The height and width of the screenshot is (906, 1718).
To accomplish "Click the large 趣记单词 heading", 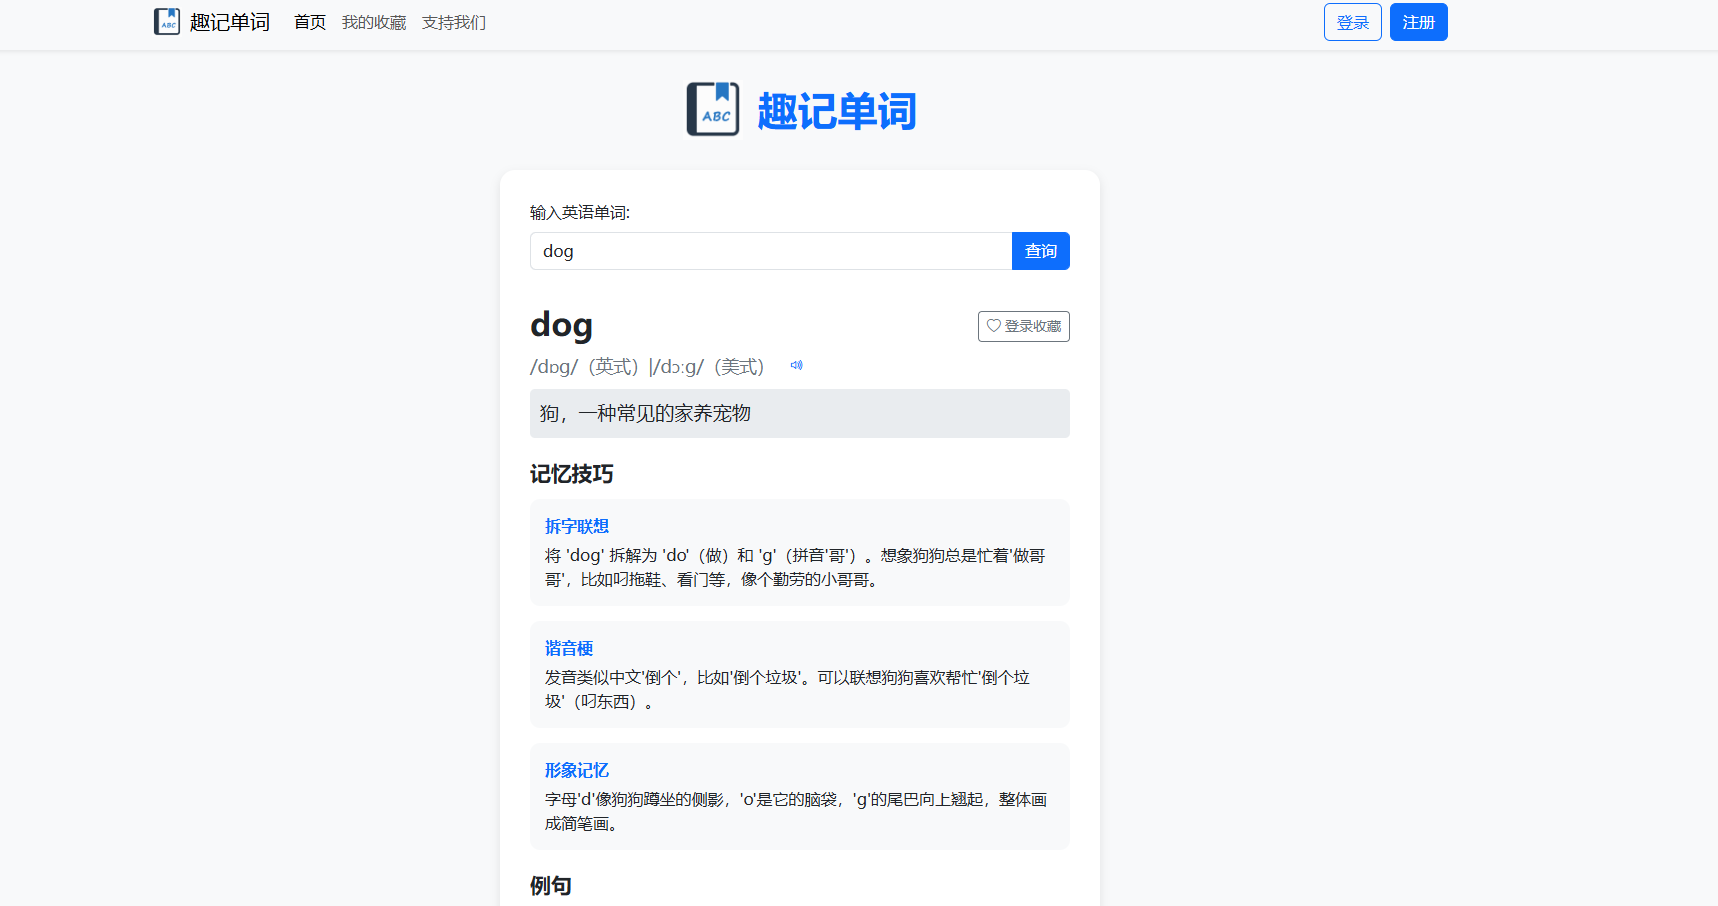I will click(837, 110).
